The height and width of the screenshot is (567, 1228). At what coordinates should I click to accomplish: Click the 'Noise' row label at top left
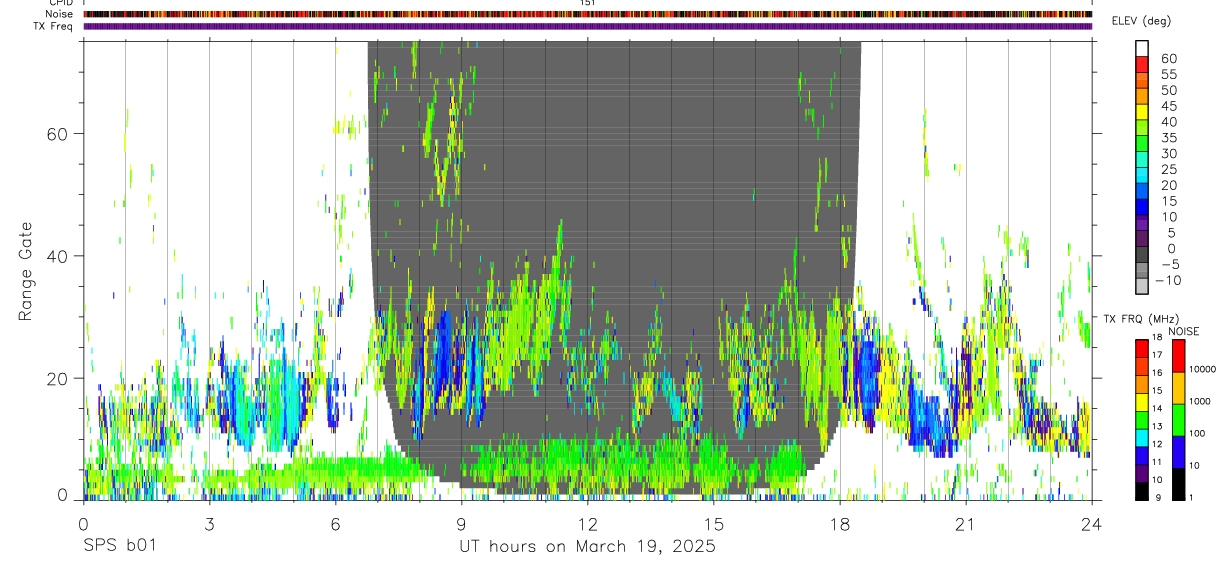pyautogui.click(x=60, y=14)
